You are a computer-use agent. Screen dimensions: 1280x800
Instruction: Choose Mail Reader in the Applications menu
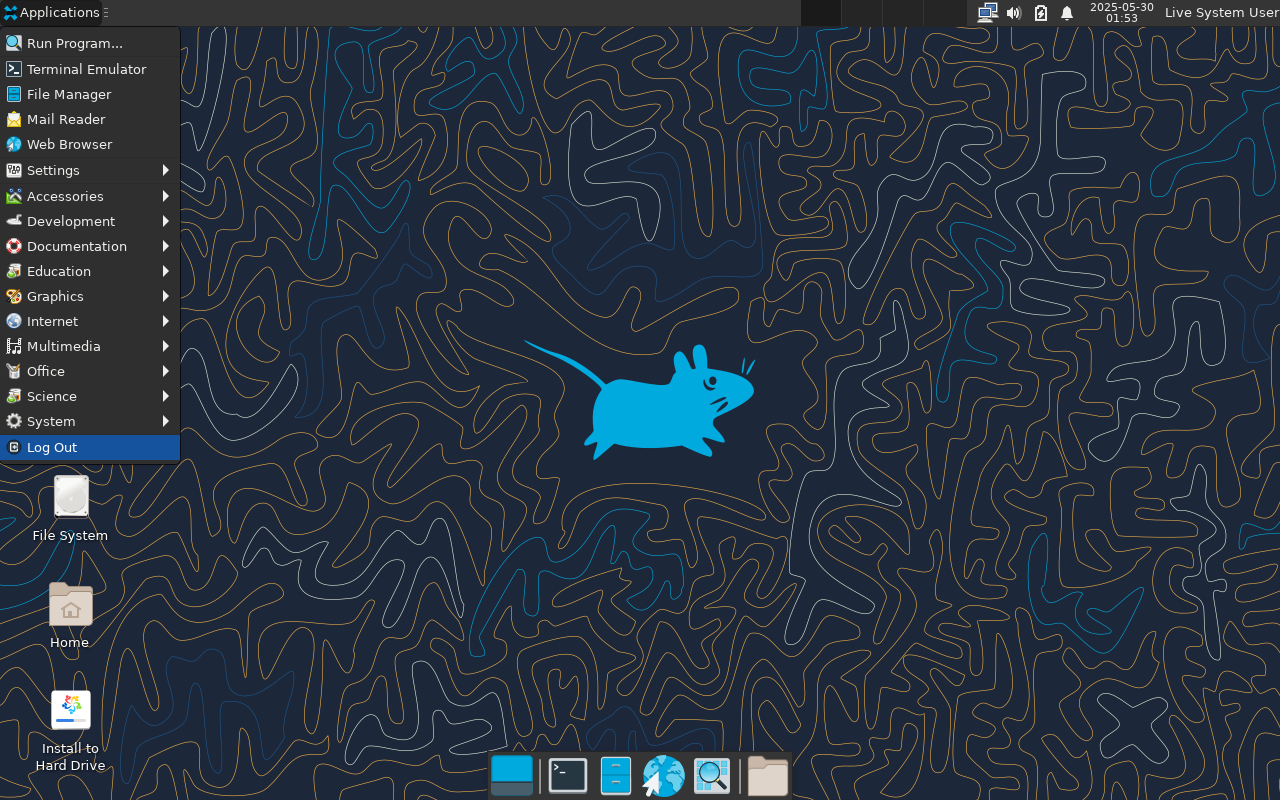coord(90,119)
